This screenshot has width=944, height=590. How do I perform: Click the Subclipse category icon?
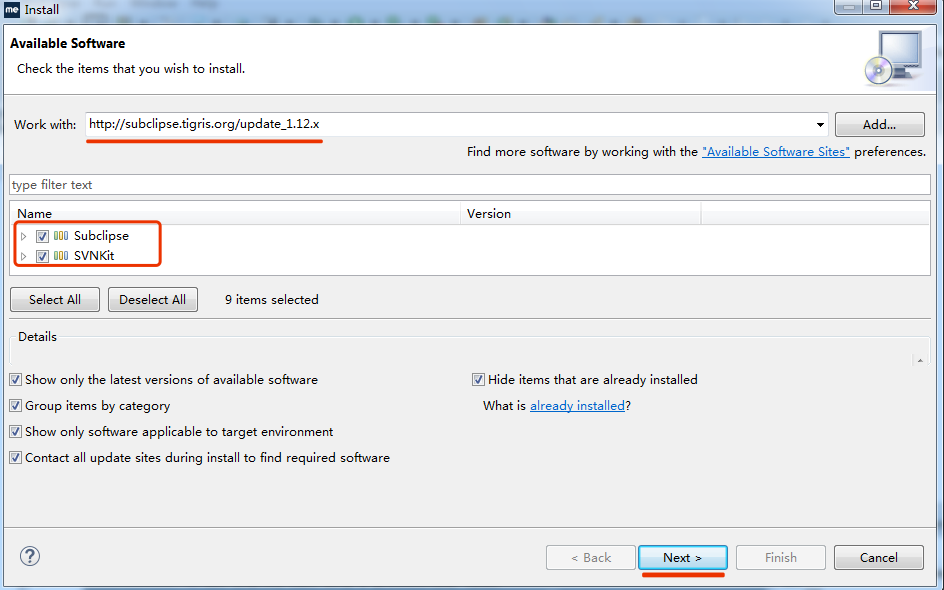point(61,236)
